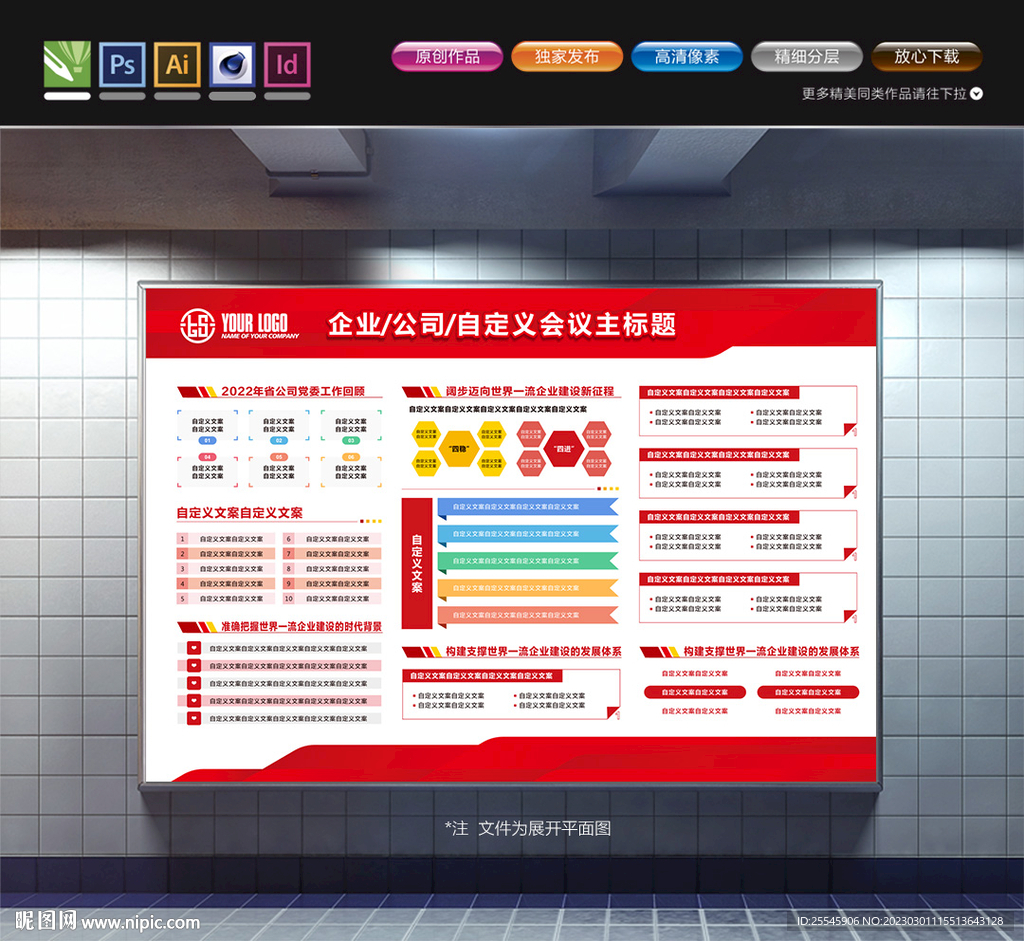This screenshot has width=1024, height=941.
Task: Click the 昵图网 logo in bottom corner
Action: point(46,921)
